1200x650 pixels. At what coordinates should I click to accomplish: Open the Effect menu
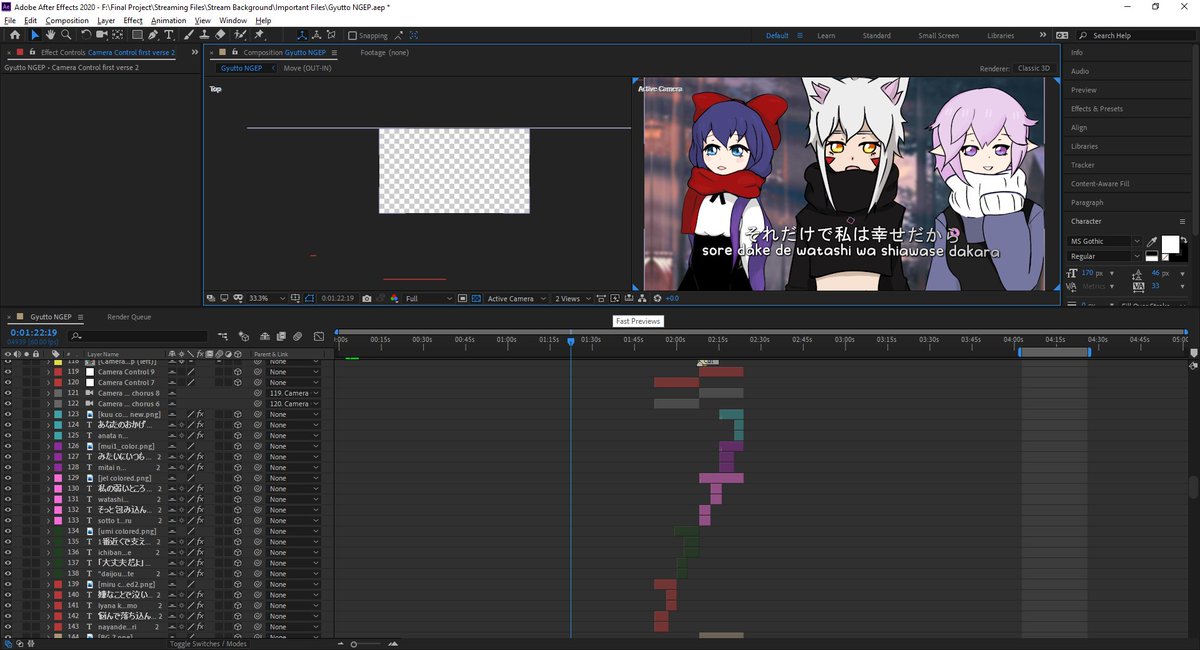pos(133,20)
